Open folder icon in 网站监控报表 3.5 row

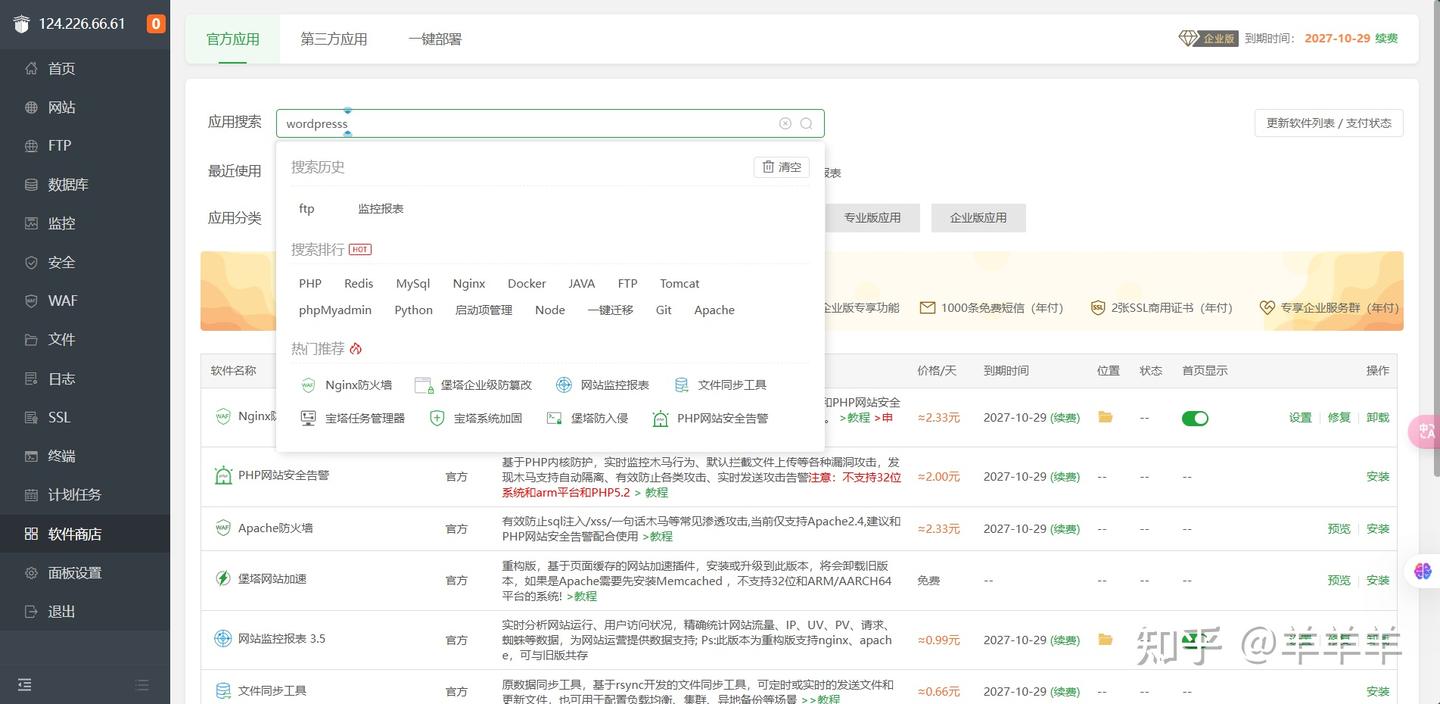point(1105,639)
